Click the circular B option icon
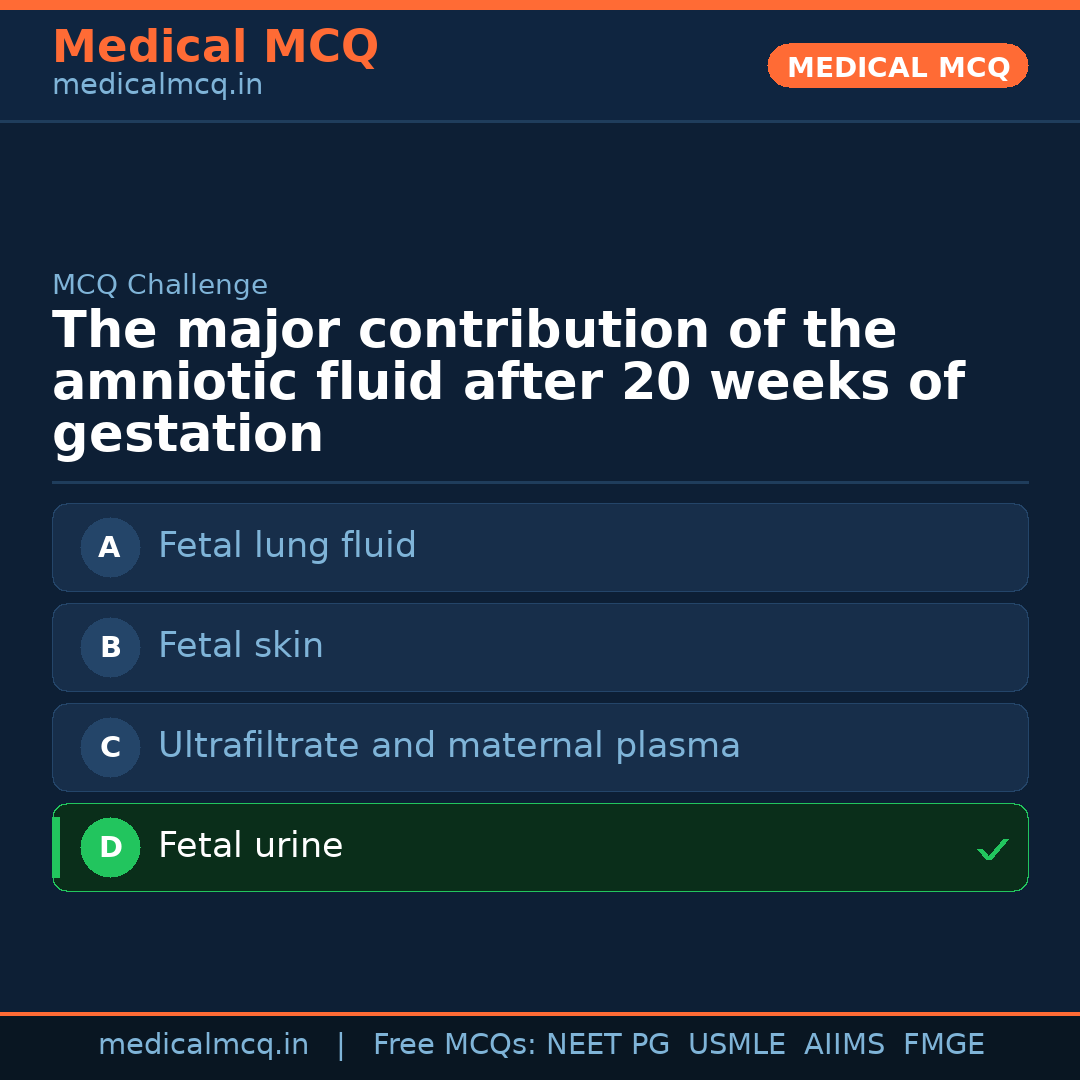The width and height of the screenshot is (1080, 1080). [110, 647]
